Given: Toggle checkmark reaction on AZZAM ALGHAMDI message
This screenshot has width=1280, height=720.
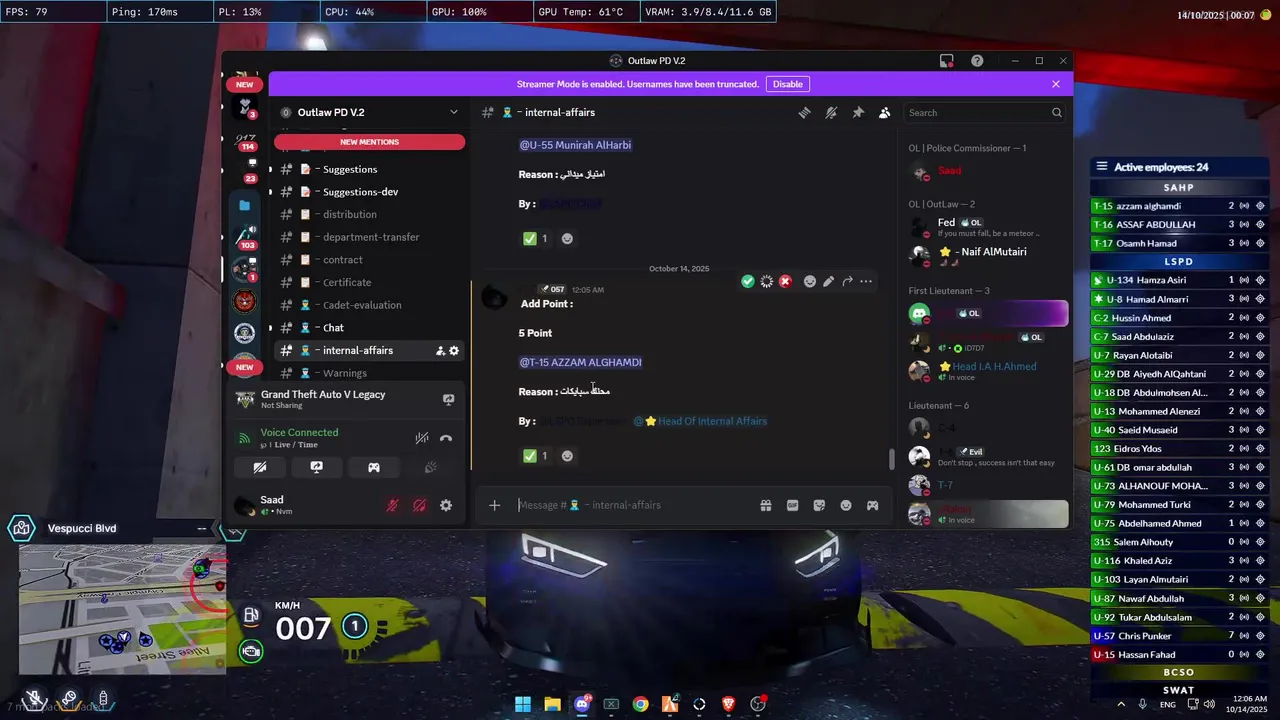Looking at the screenshot, I should [x=535, y=456].
